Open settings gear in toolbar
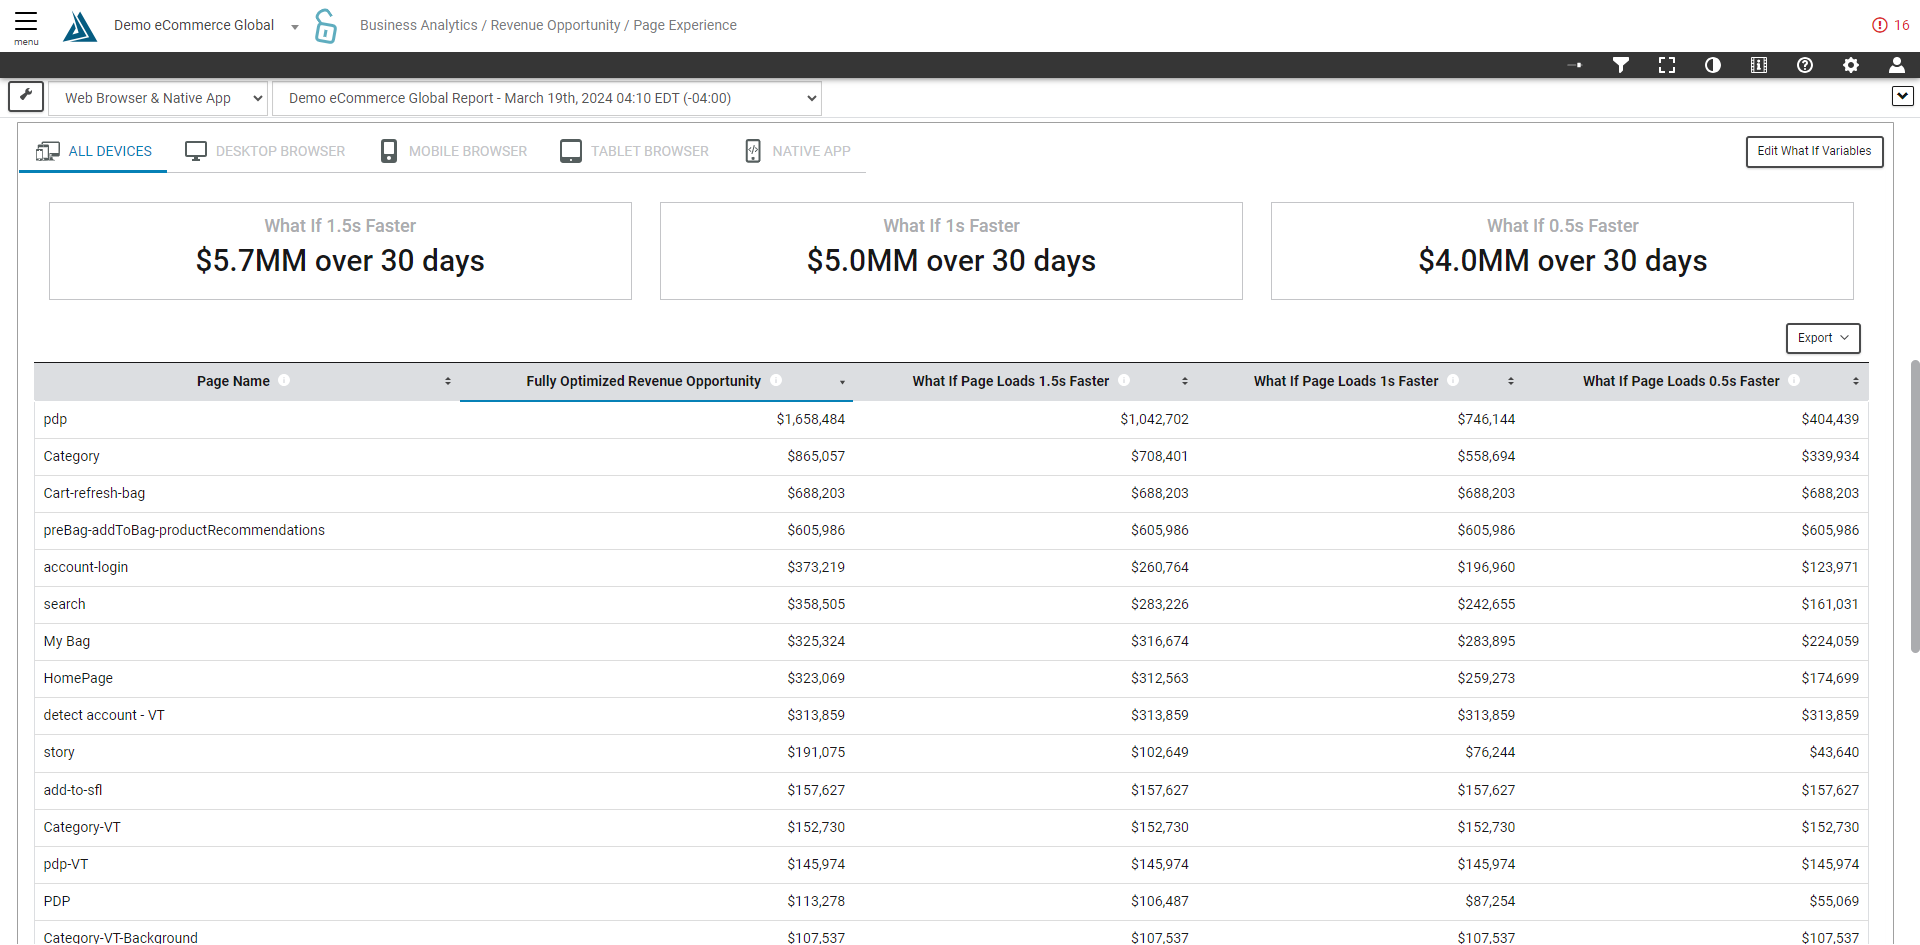1920x945 pixels. pos(1851,65)
